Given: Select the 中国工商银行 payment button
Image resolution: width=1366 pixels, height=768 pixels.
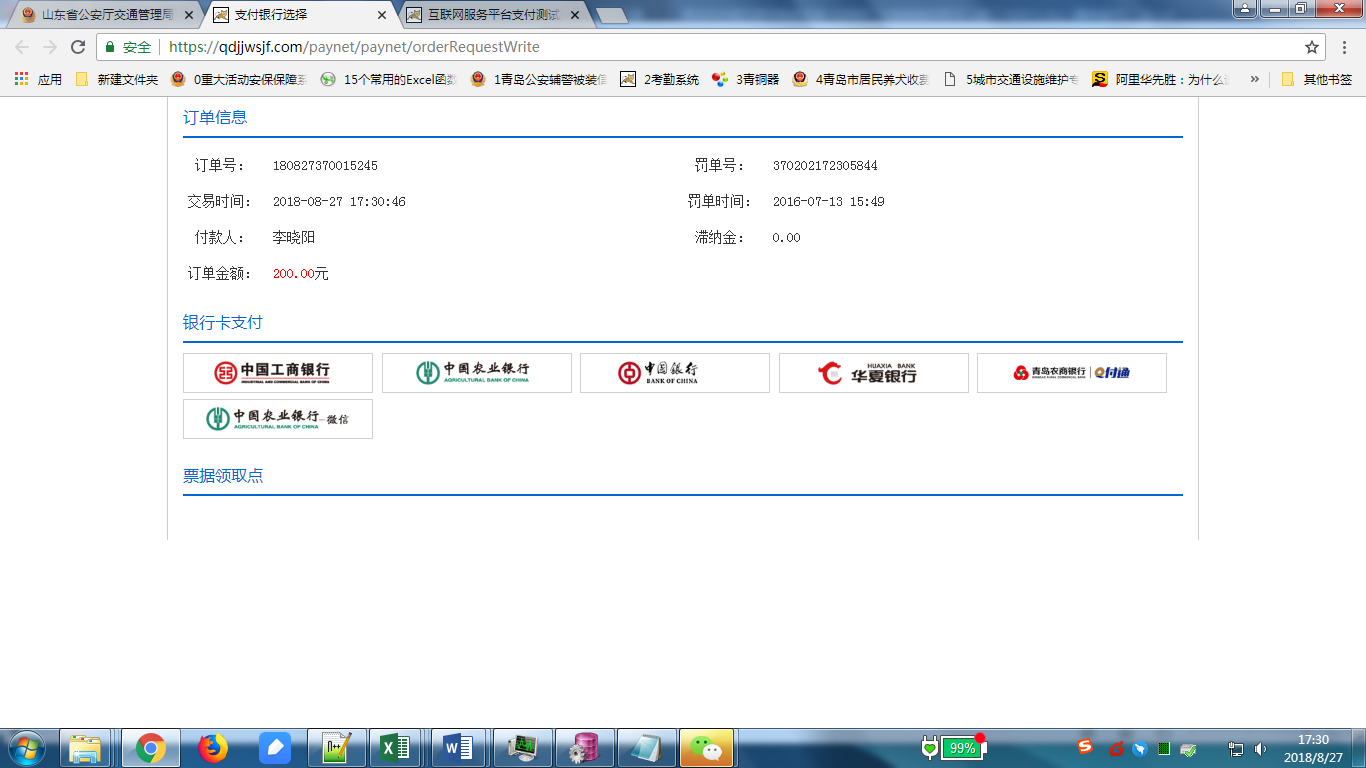Looking at the screenshot, I should point(277,372).
